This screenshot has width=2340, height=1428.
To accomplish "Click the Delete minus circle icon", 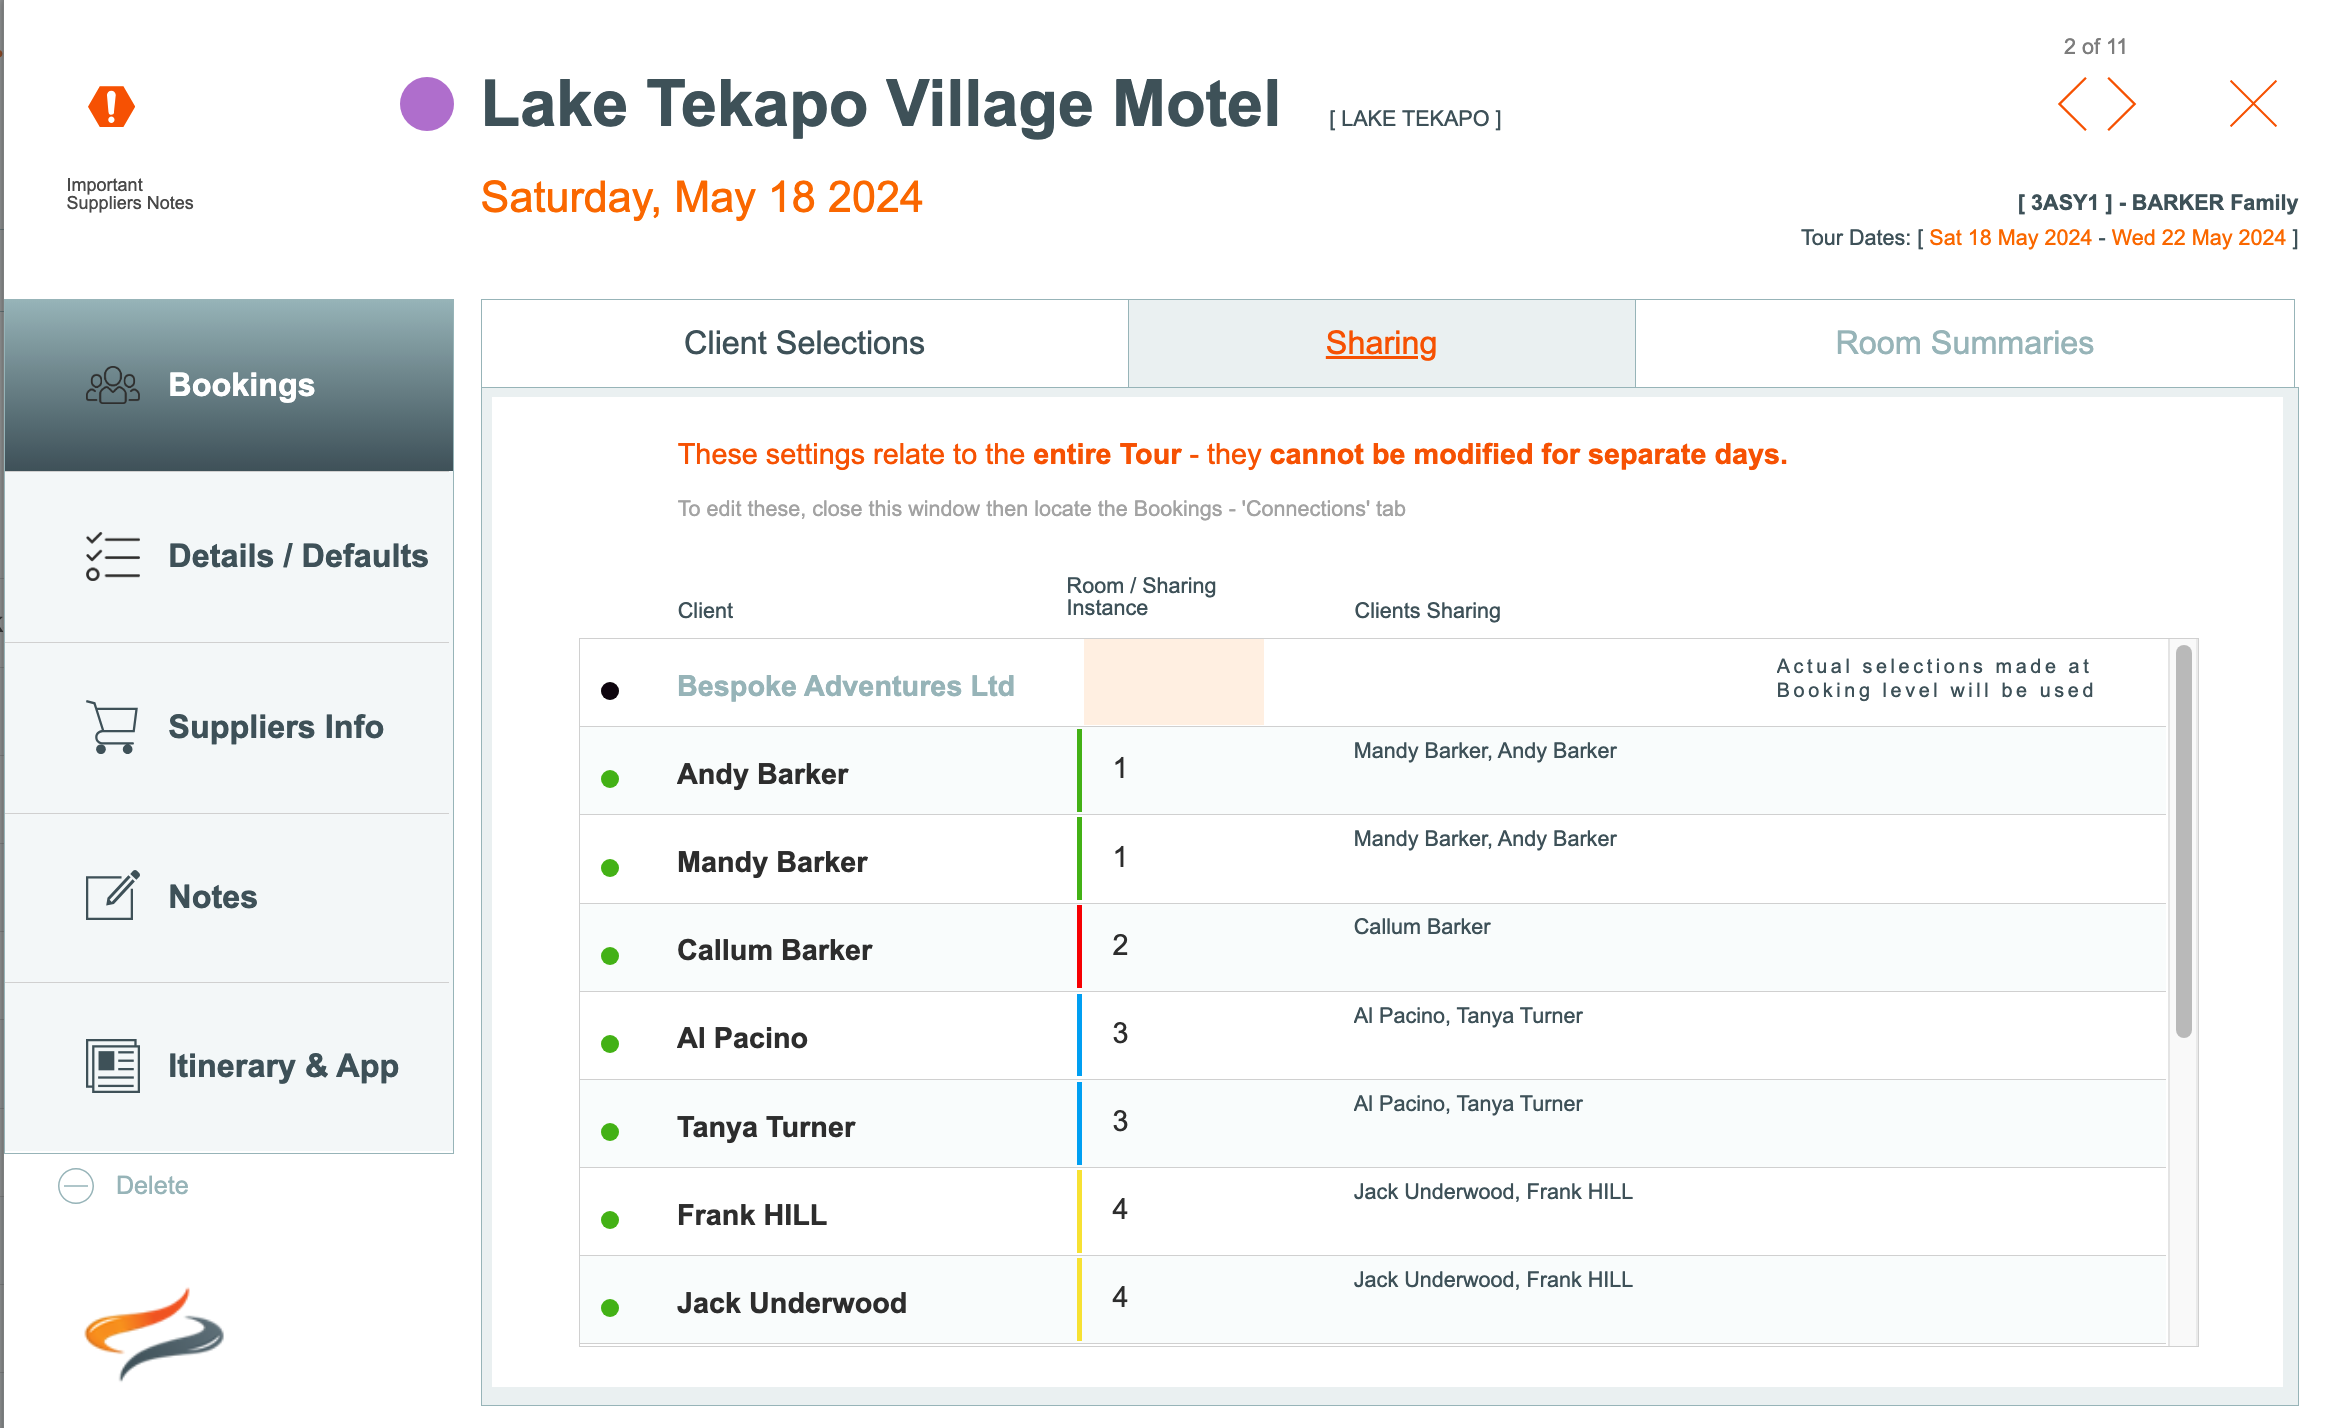I will [76, 1186].
